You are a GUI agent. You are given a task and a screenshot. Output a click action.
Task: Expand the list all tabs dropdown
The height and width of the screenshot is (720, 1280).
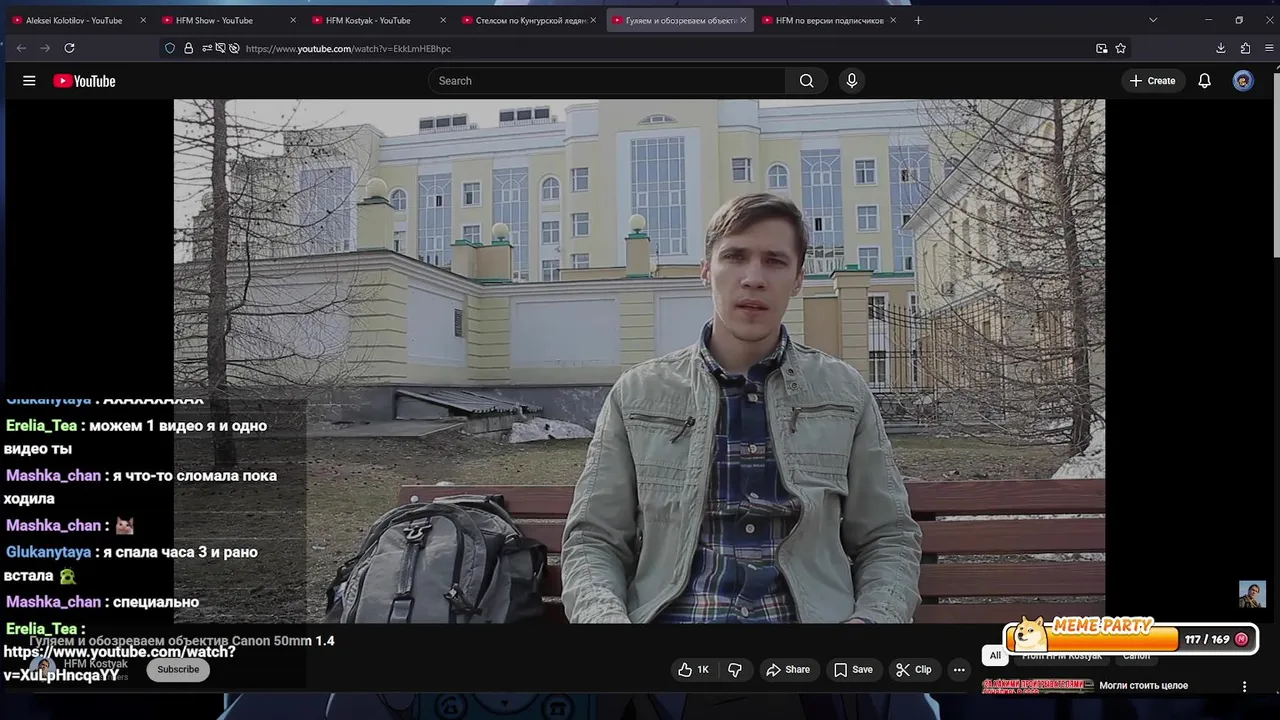(1153, 20)
